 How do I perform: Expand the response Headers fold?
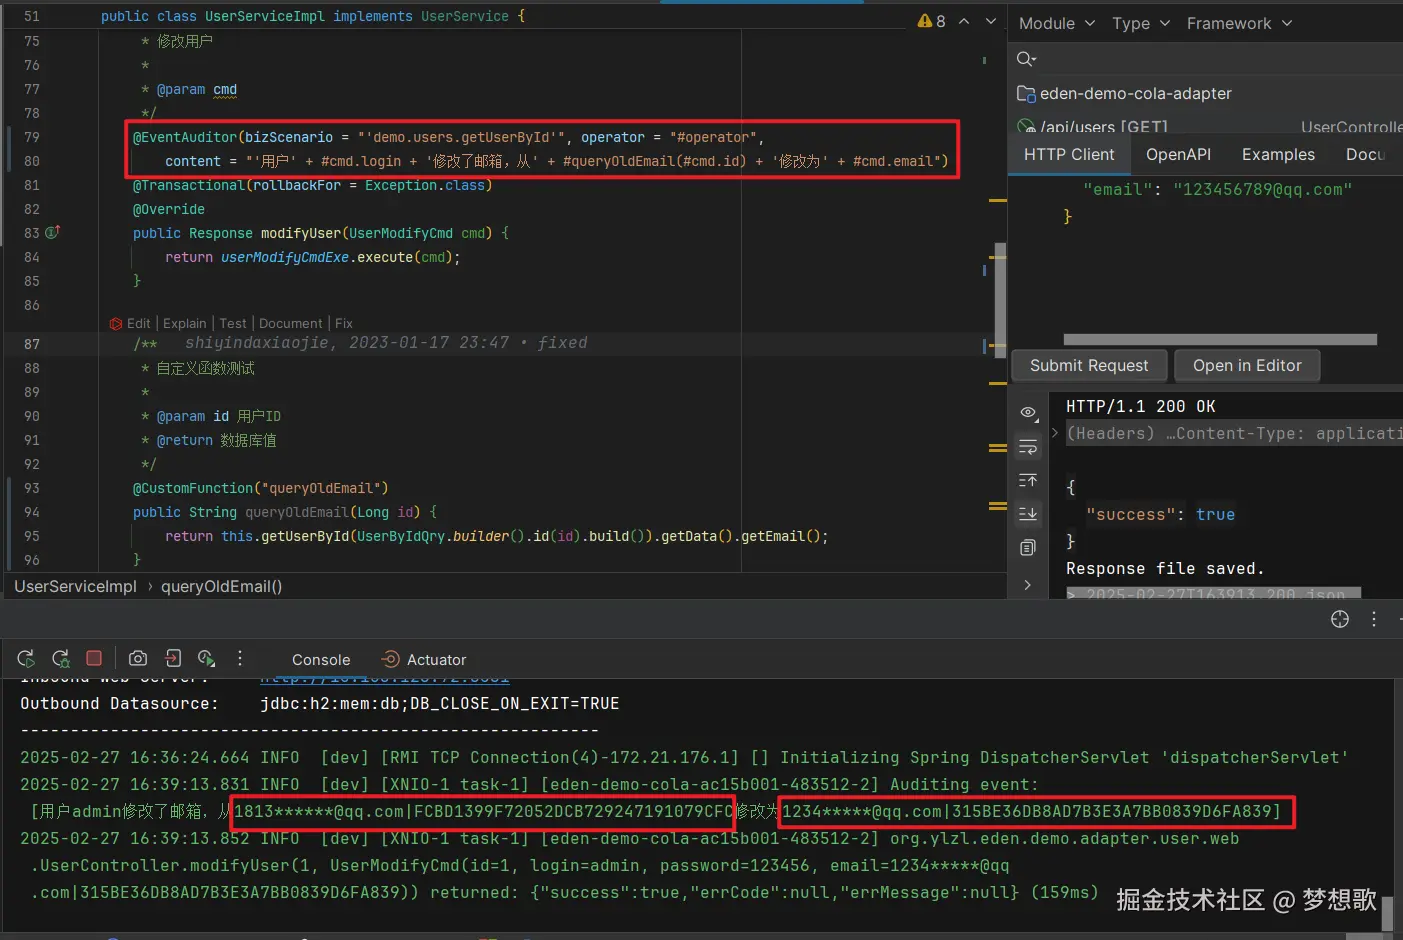1055,433
